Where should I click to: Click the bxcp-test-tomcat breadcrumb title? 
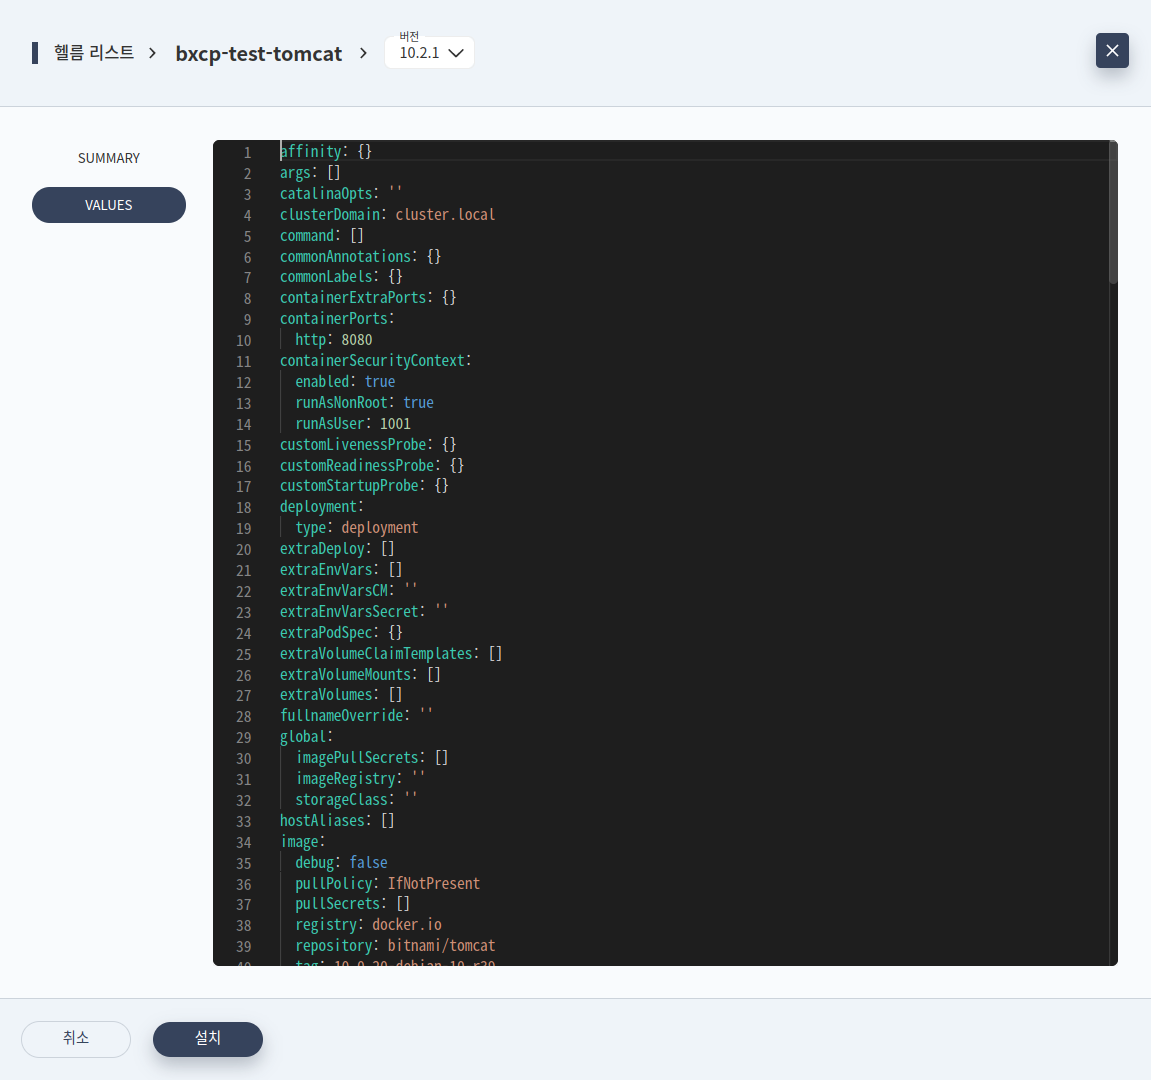[x=258, y=54]
